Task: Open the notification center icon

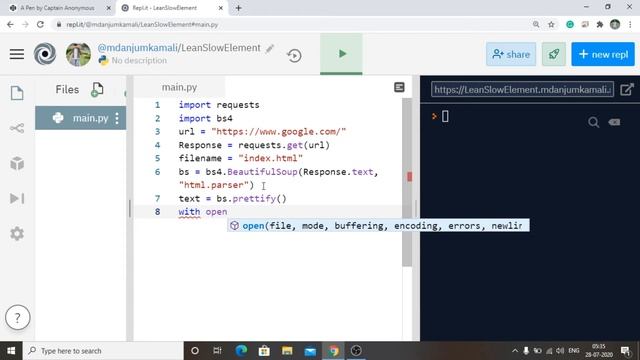Action: tap(625, 351)
